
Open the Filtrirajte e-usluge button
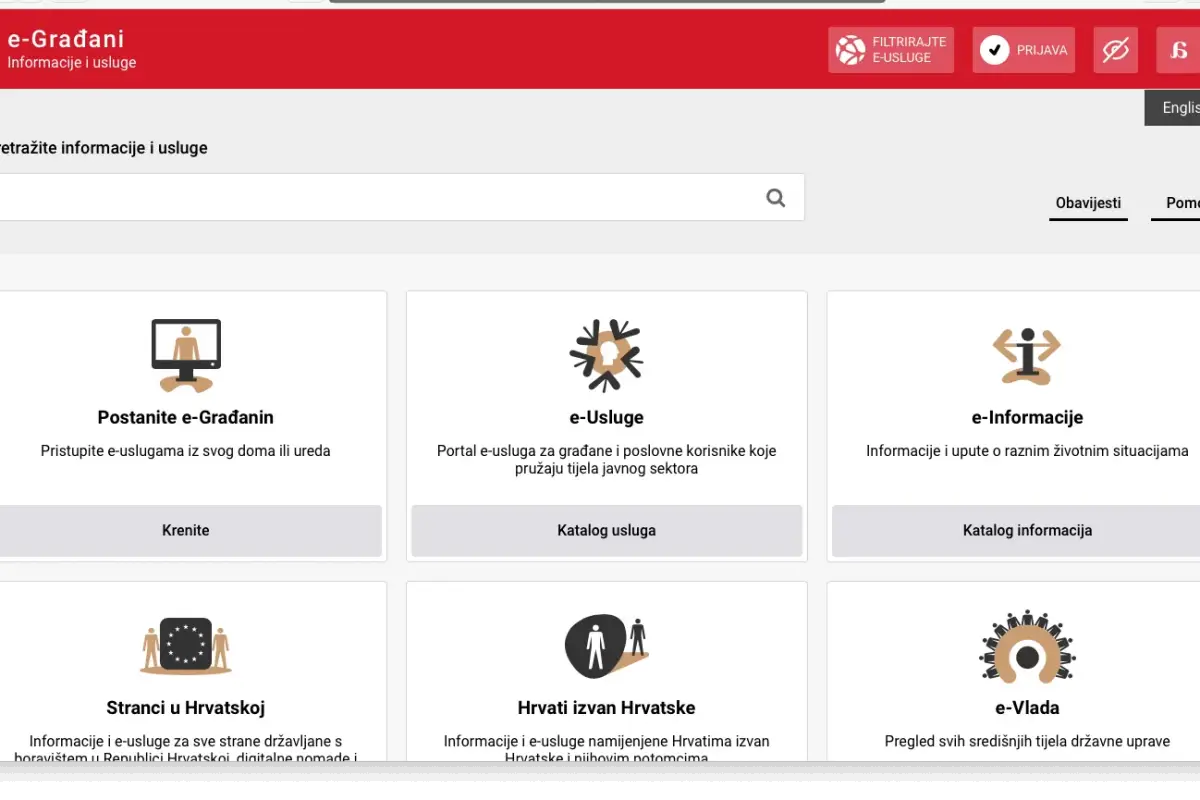point(891,50)
